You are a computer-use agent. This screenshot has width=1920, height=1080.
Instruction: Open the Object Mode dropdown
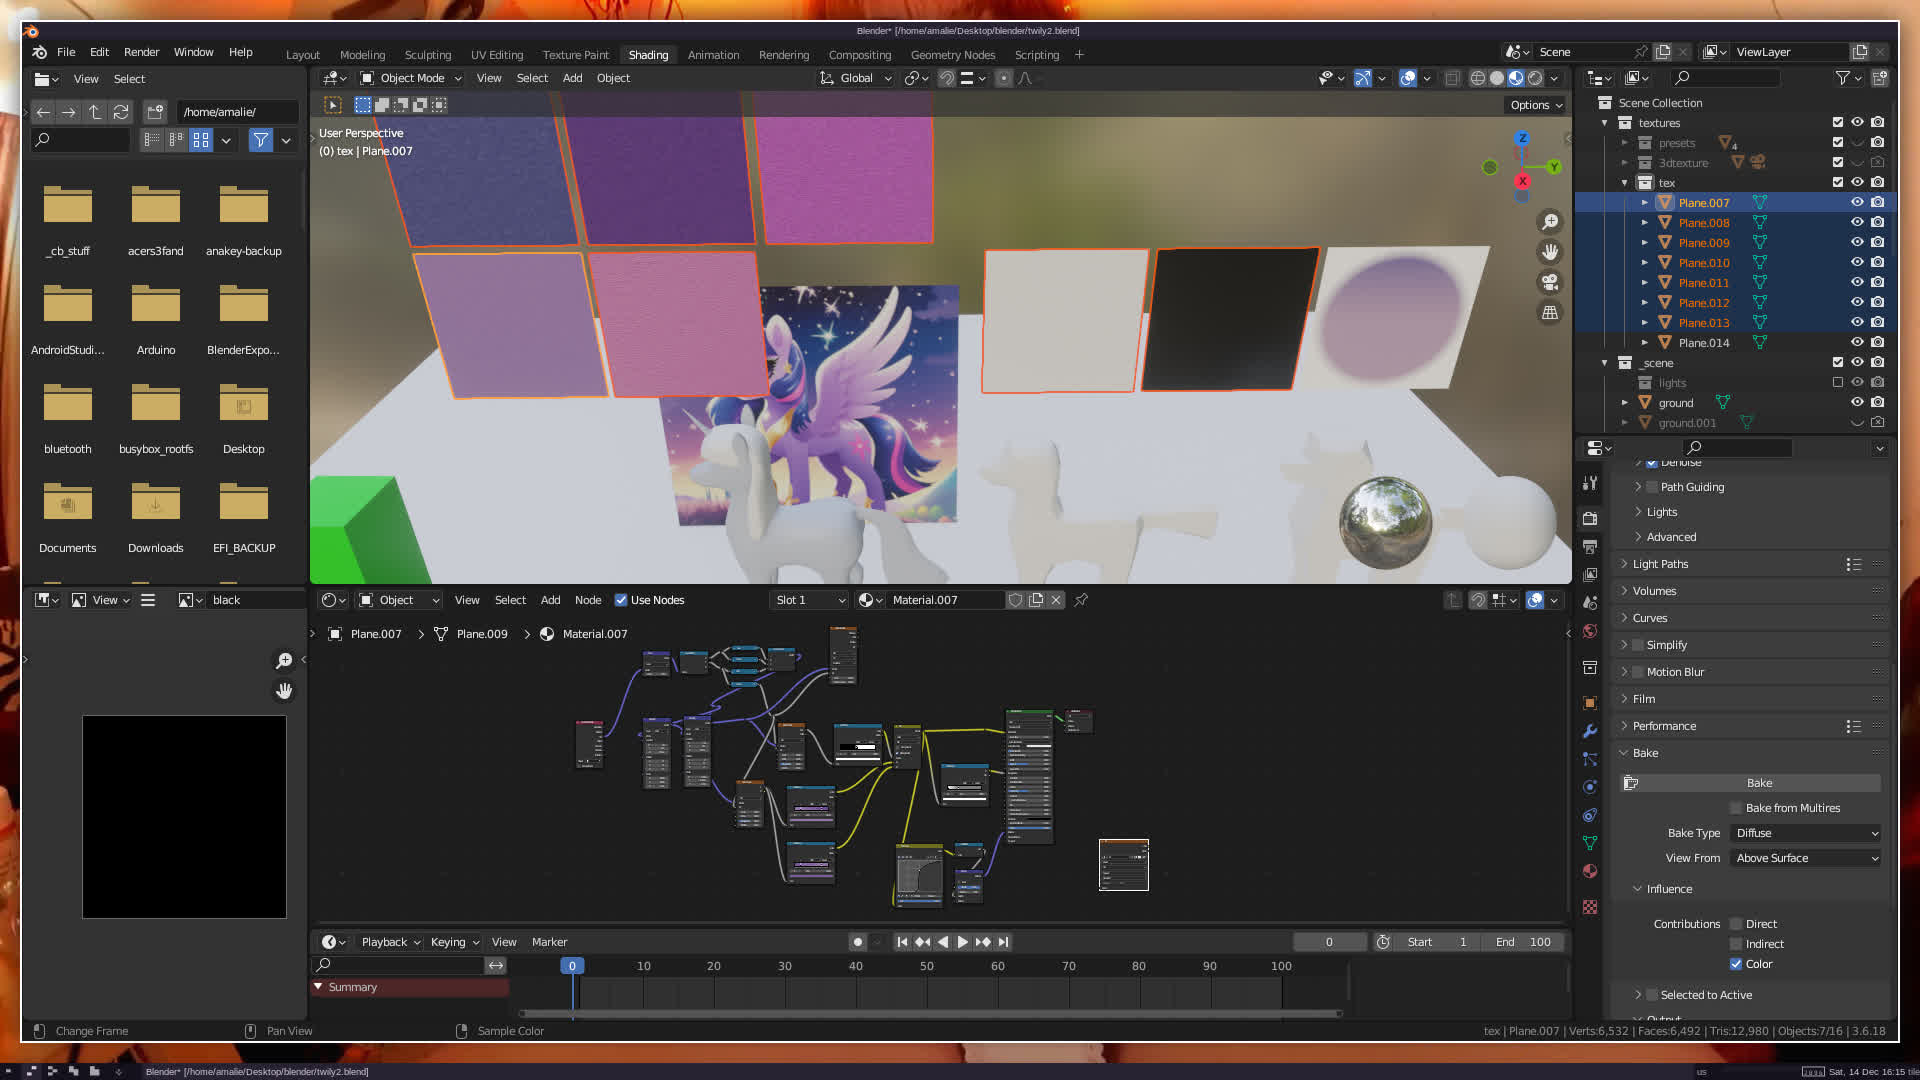(411, 78)
